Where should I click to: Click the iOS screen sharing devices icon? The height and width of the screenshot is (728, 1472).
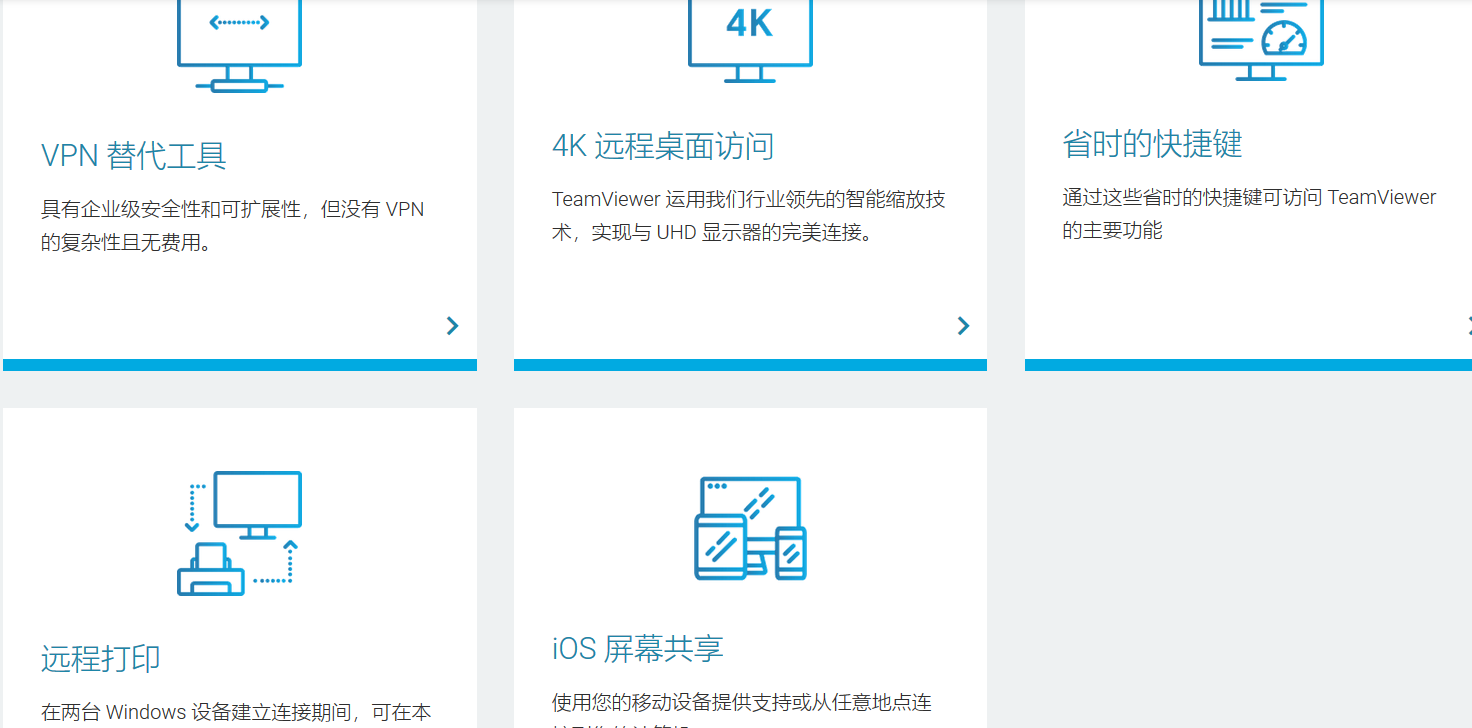(750, 528)
